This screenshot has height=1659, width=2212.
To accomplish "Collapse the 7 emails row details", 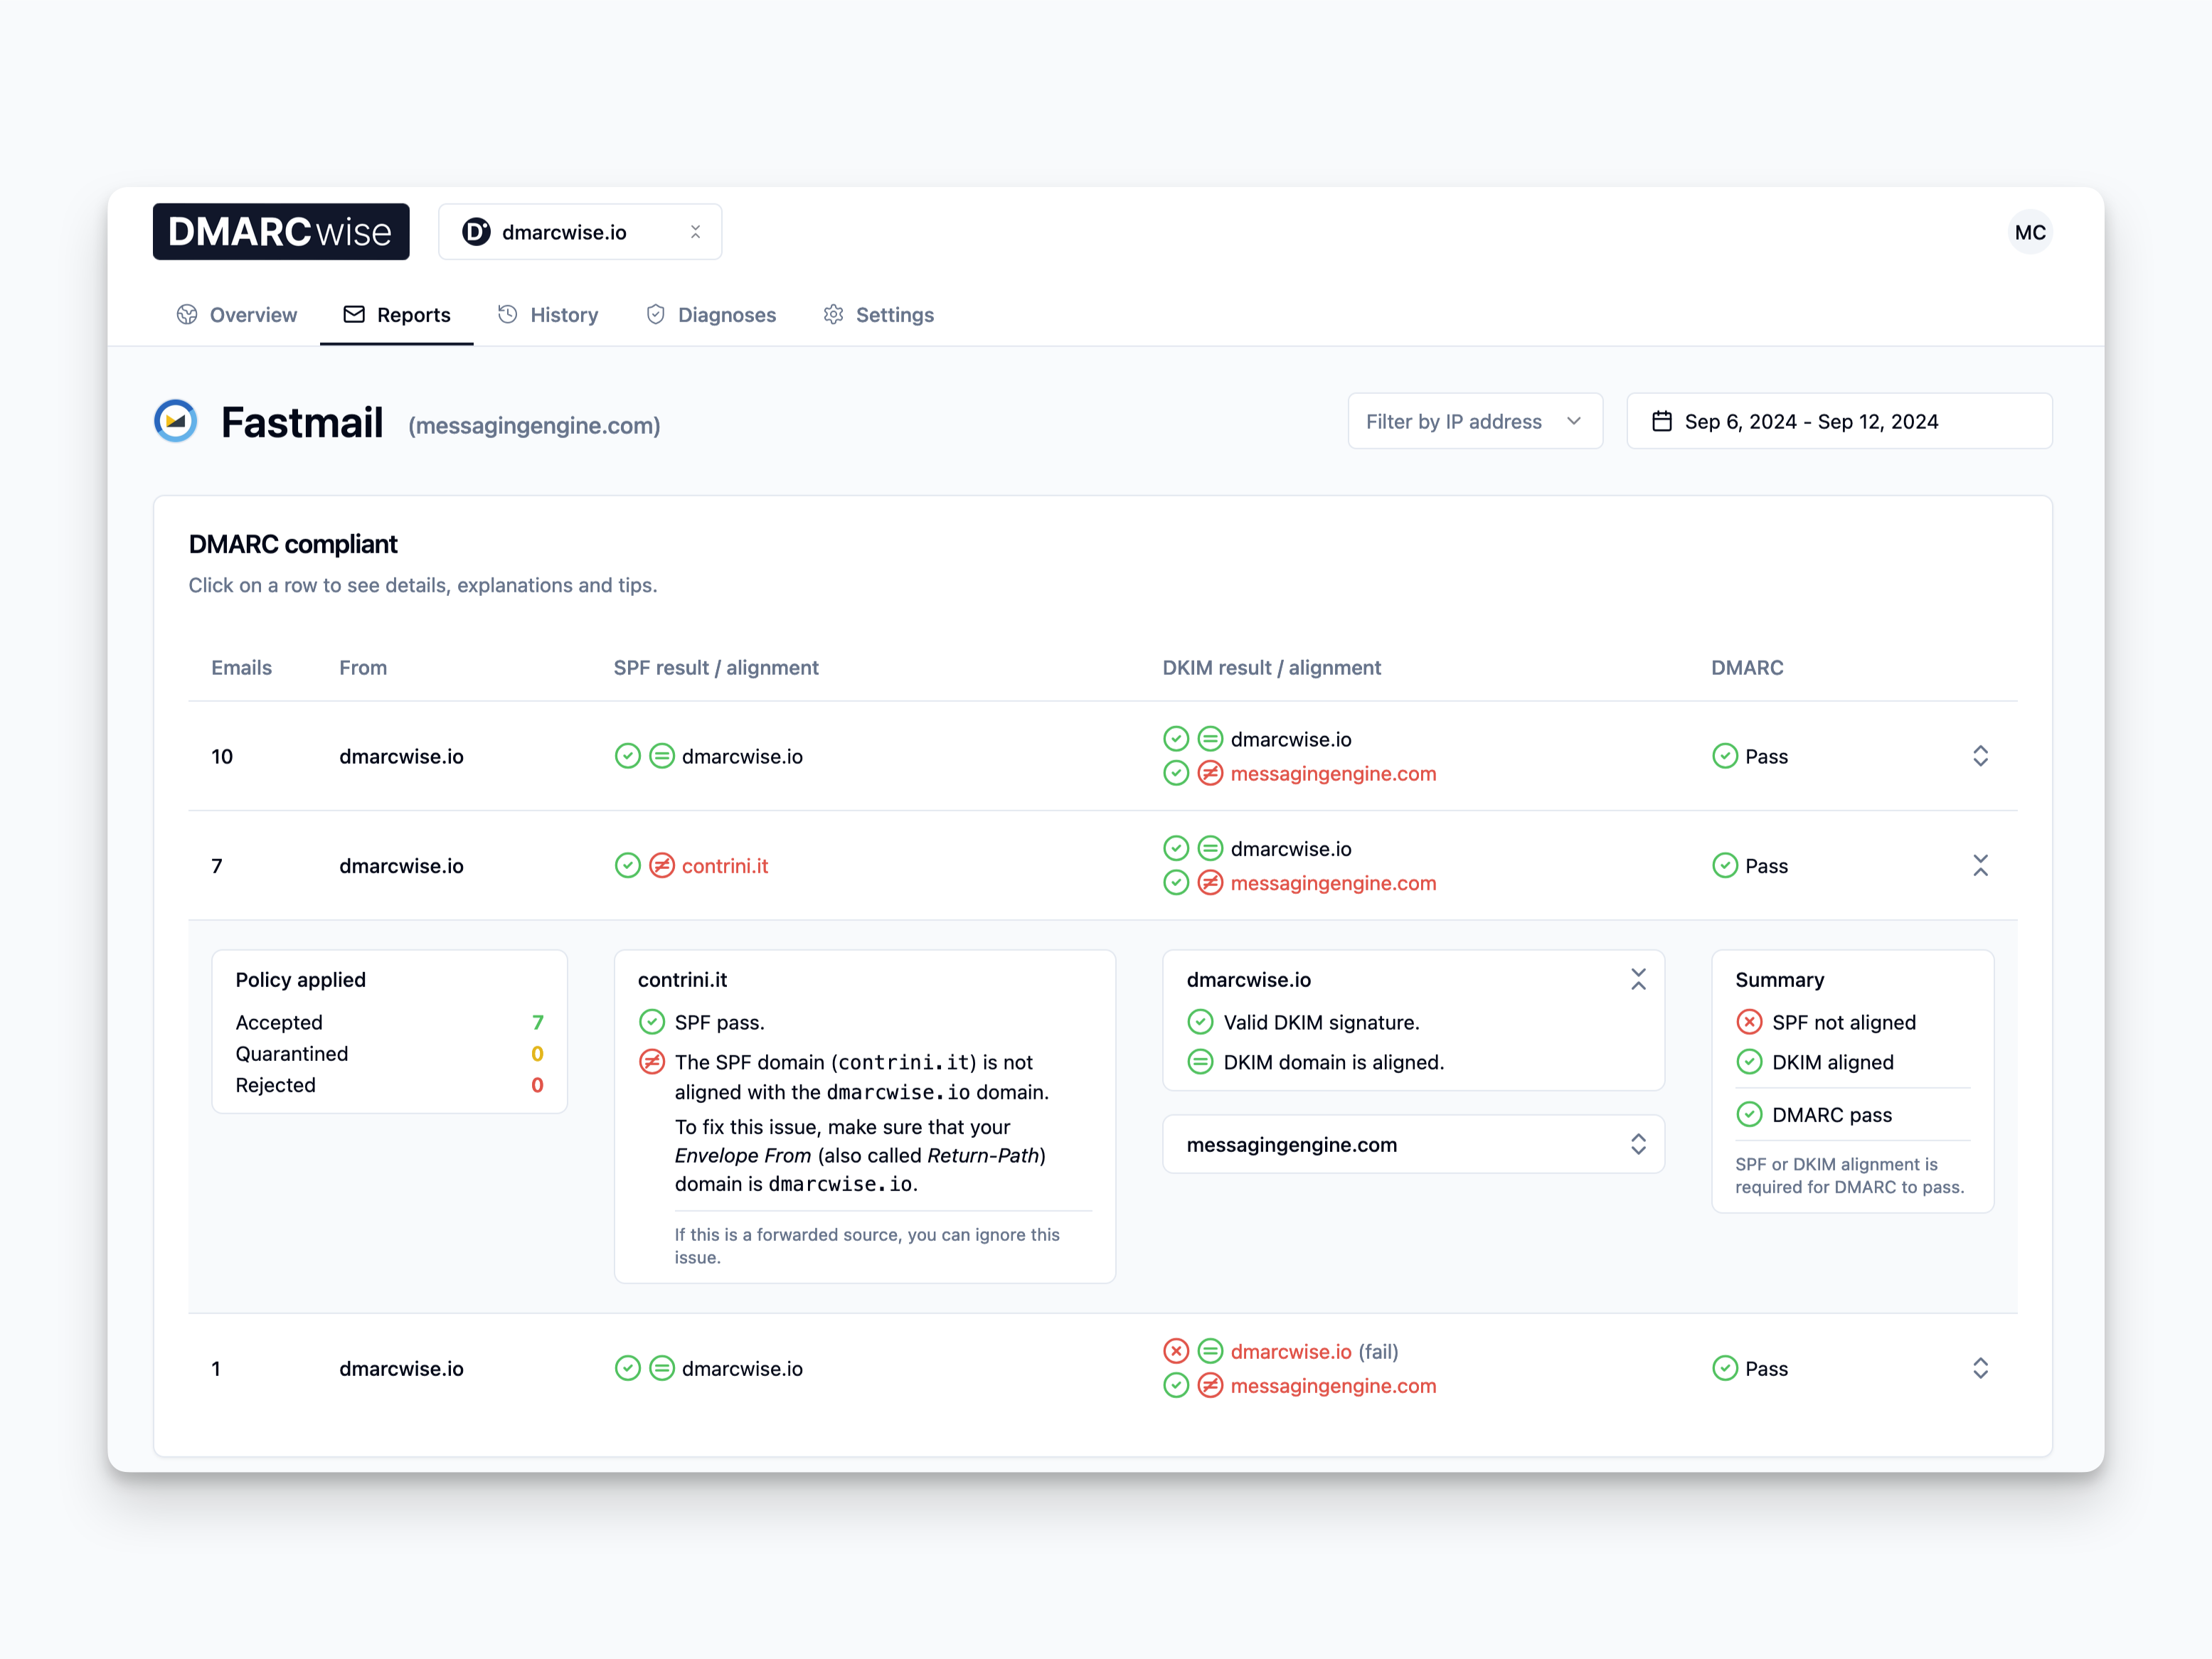I will (x=1980, y=866).
